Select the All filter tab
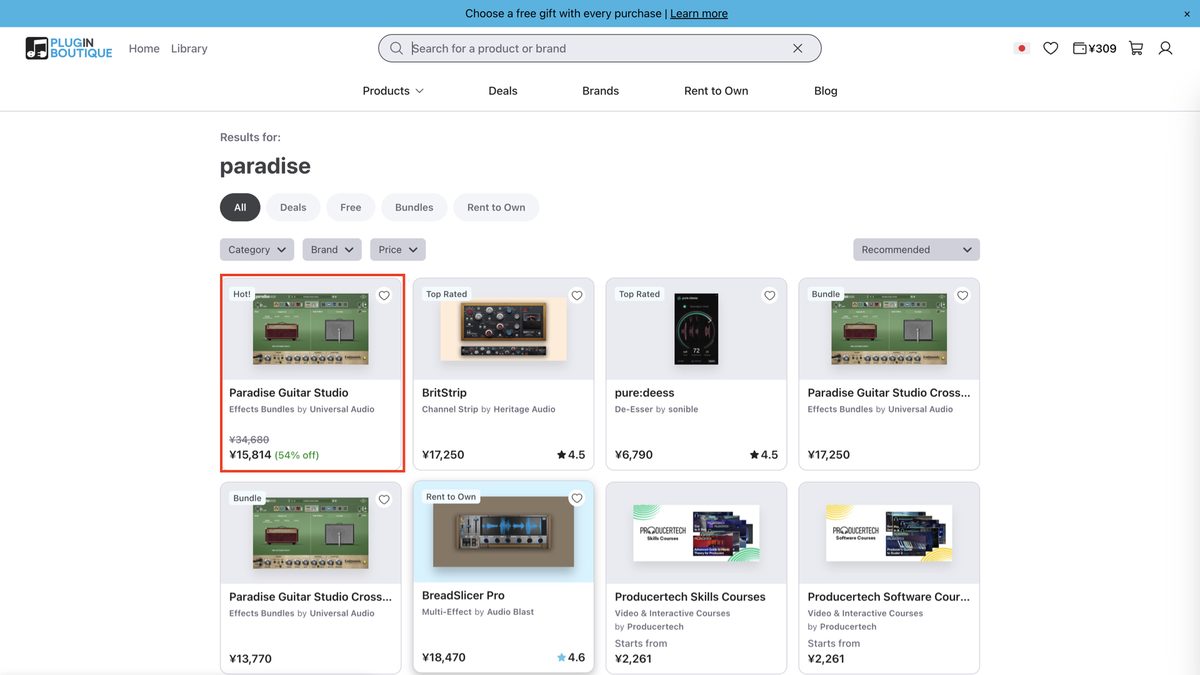1200x675 pixels. [x=240, y=207]
